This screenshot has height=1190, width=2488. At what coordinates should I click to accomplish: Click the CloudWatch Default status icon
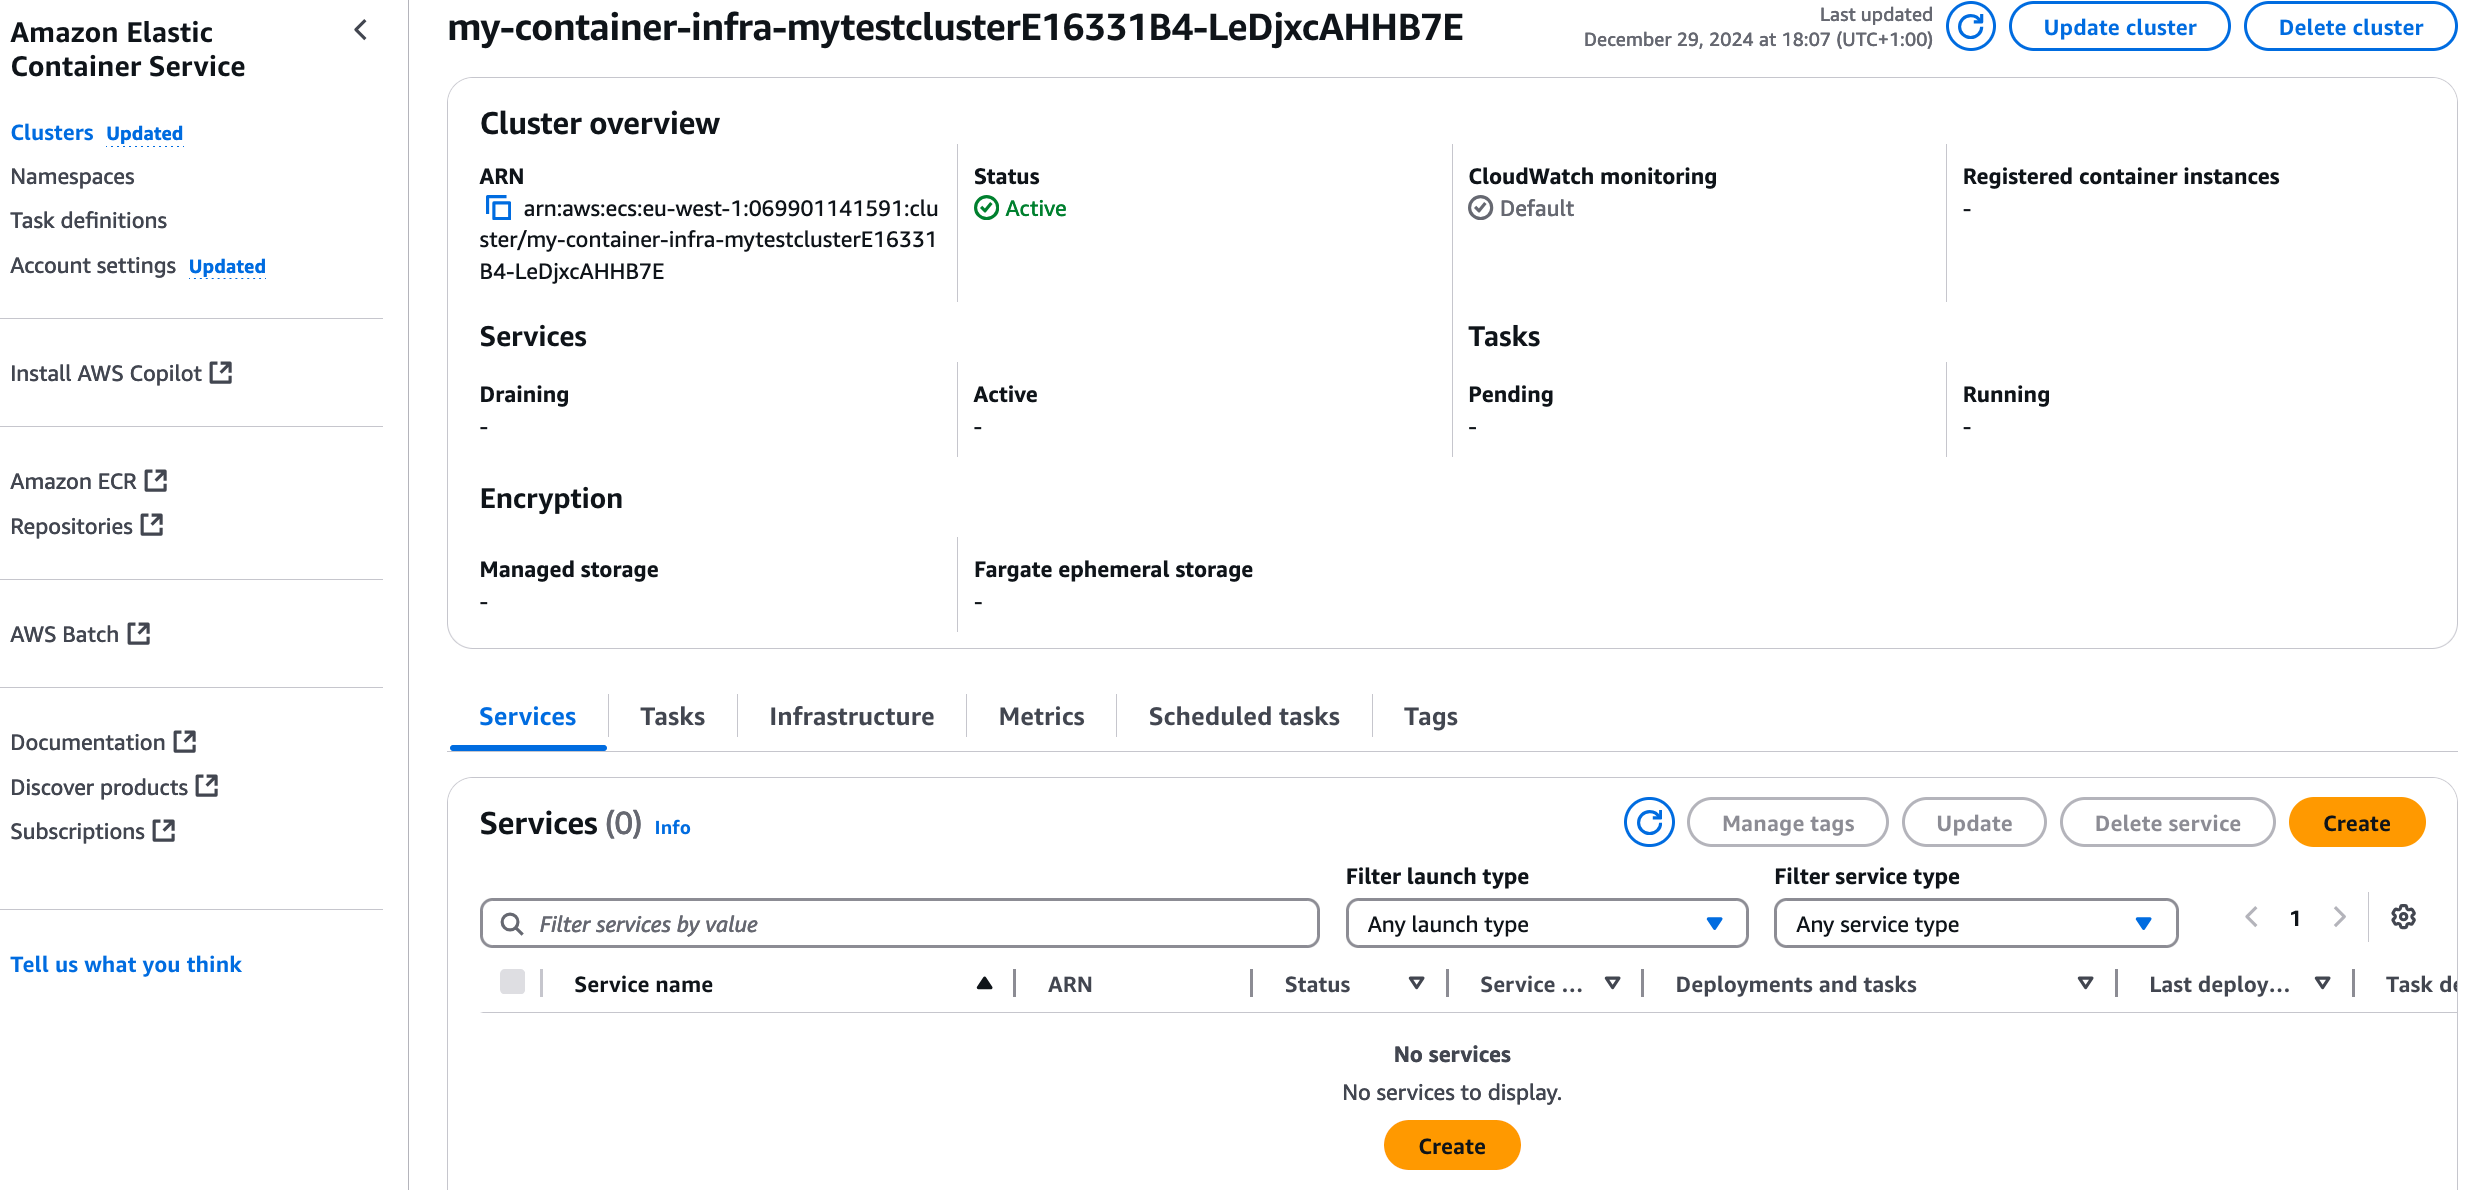click(1480, 208)
